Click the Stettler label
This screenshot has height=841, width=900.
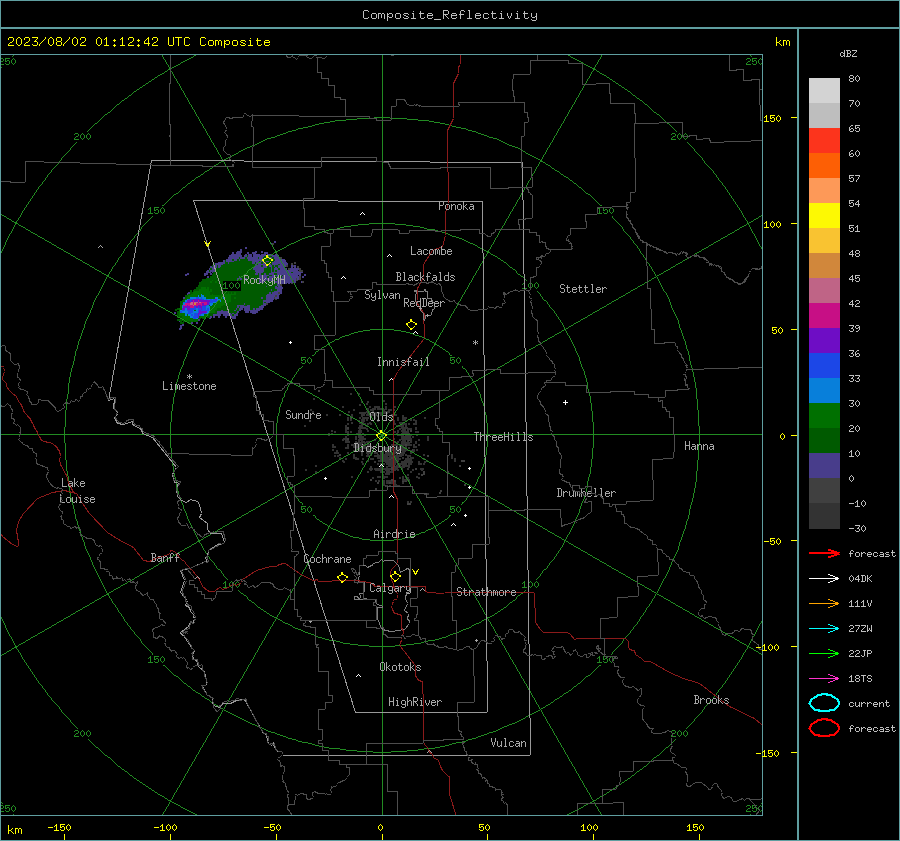(x=583, y=289)
